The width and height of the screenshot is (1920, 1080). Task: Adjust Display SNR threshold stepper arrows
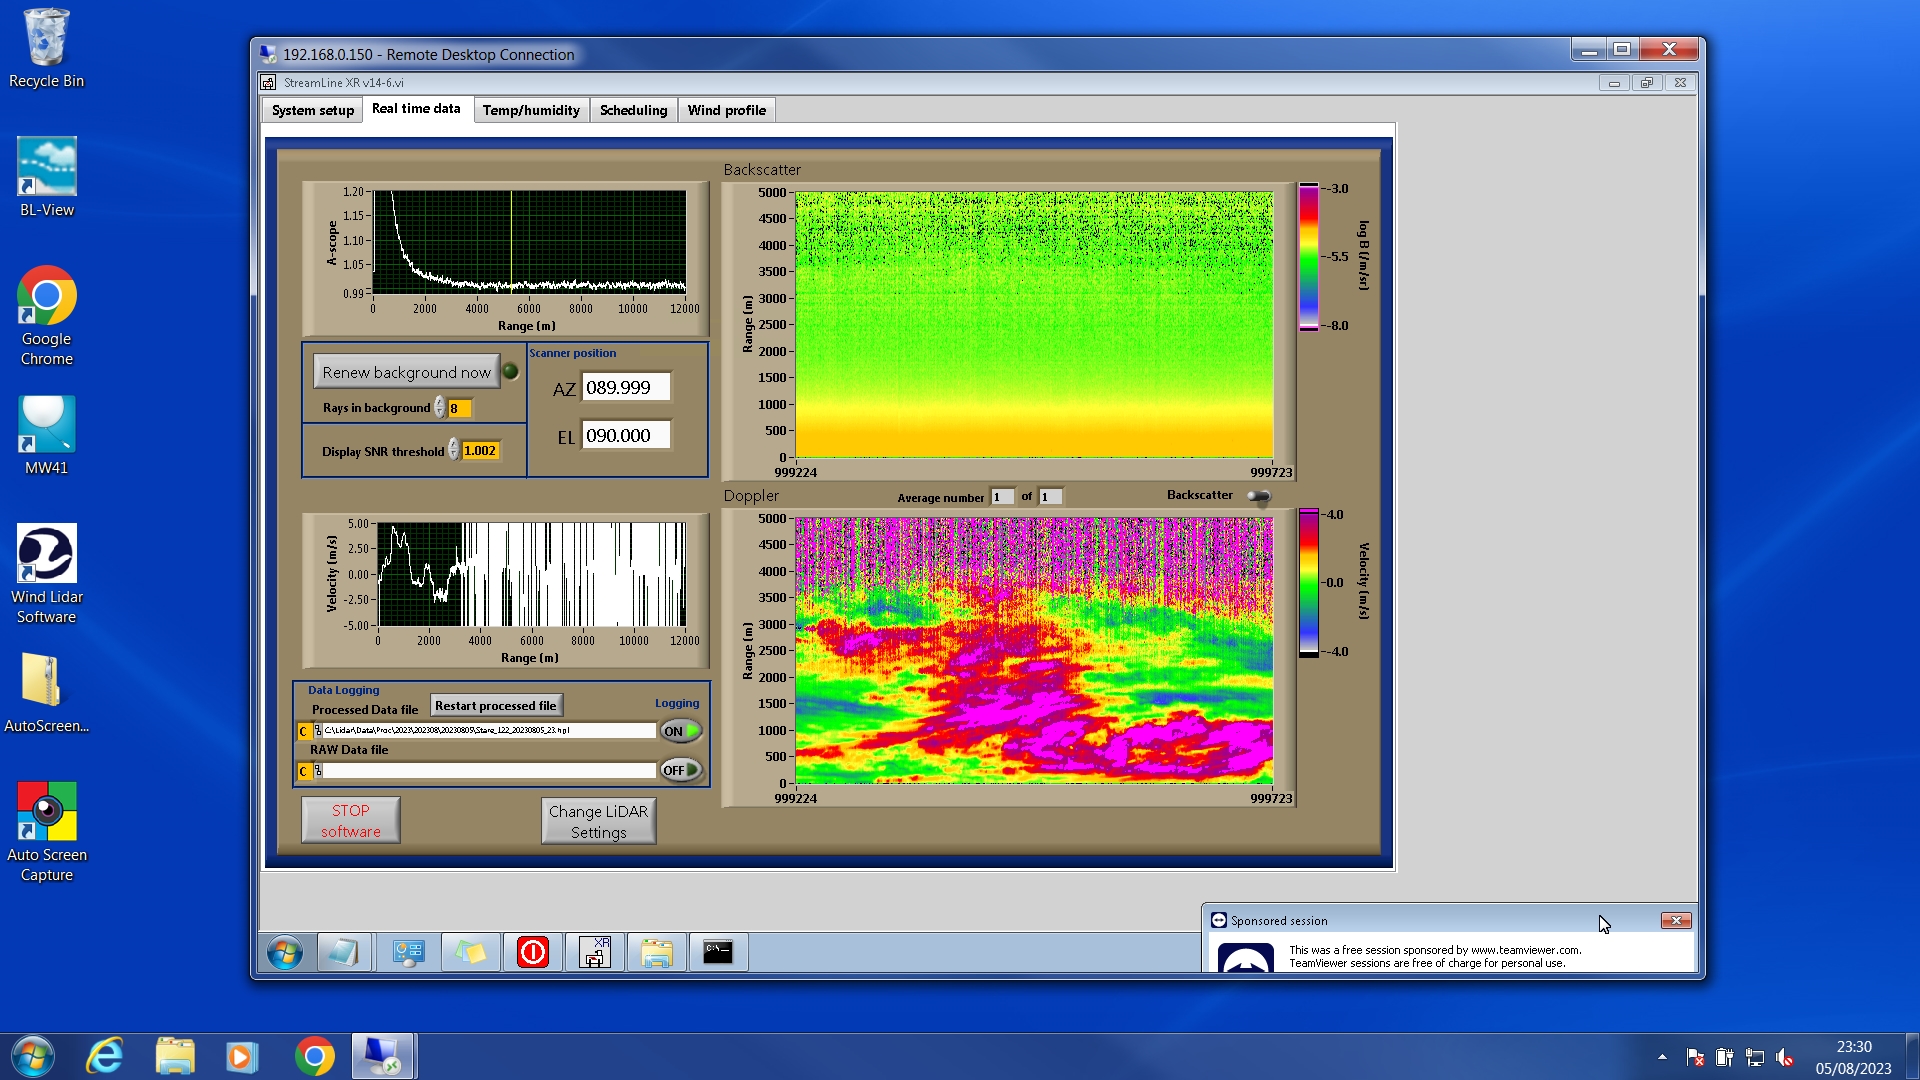tap(453, 450)
